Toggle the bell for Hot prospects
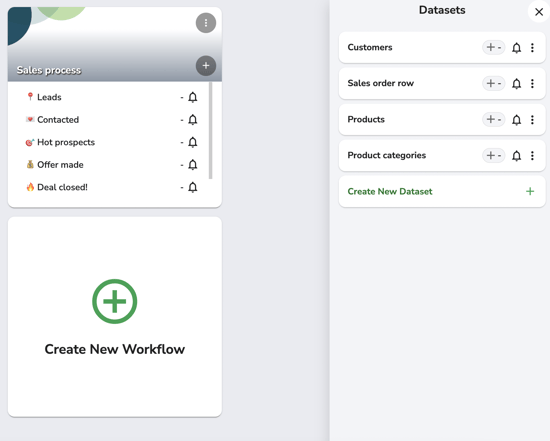The width and height of the screenshot is (550, 441). [193, 142]
